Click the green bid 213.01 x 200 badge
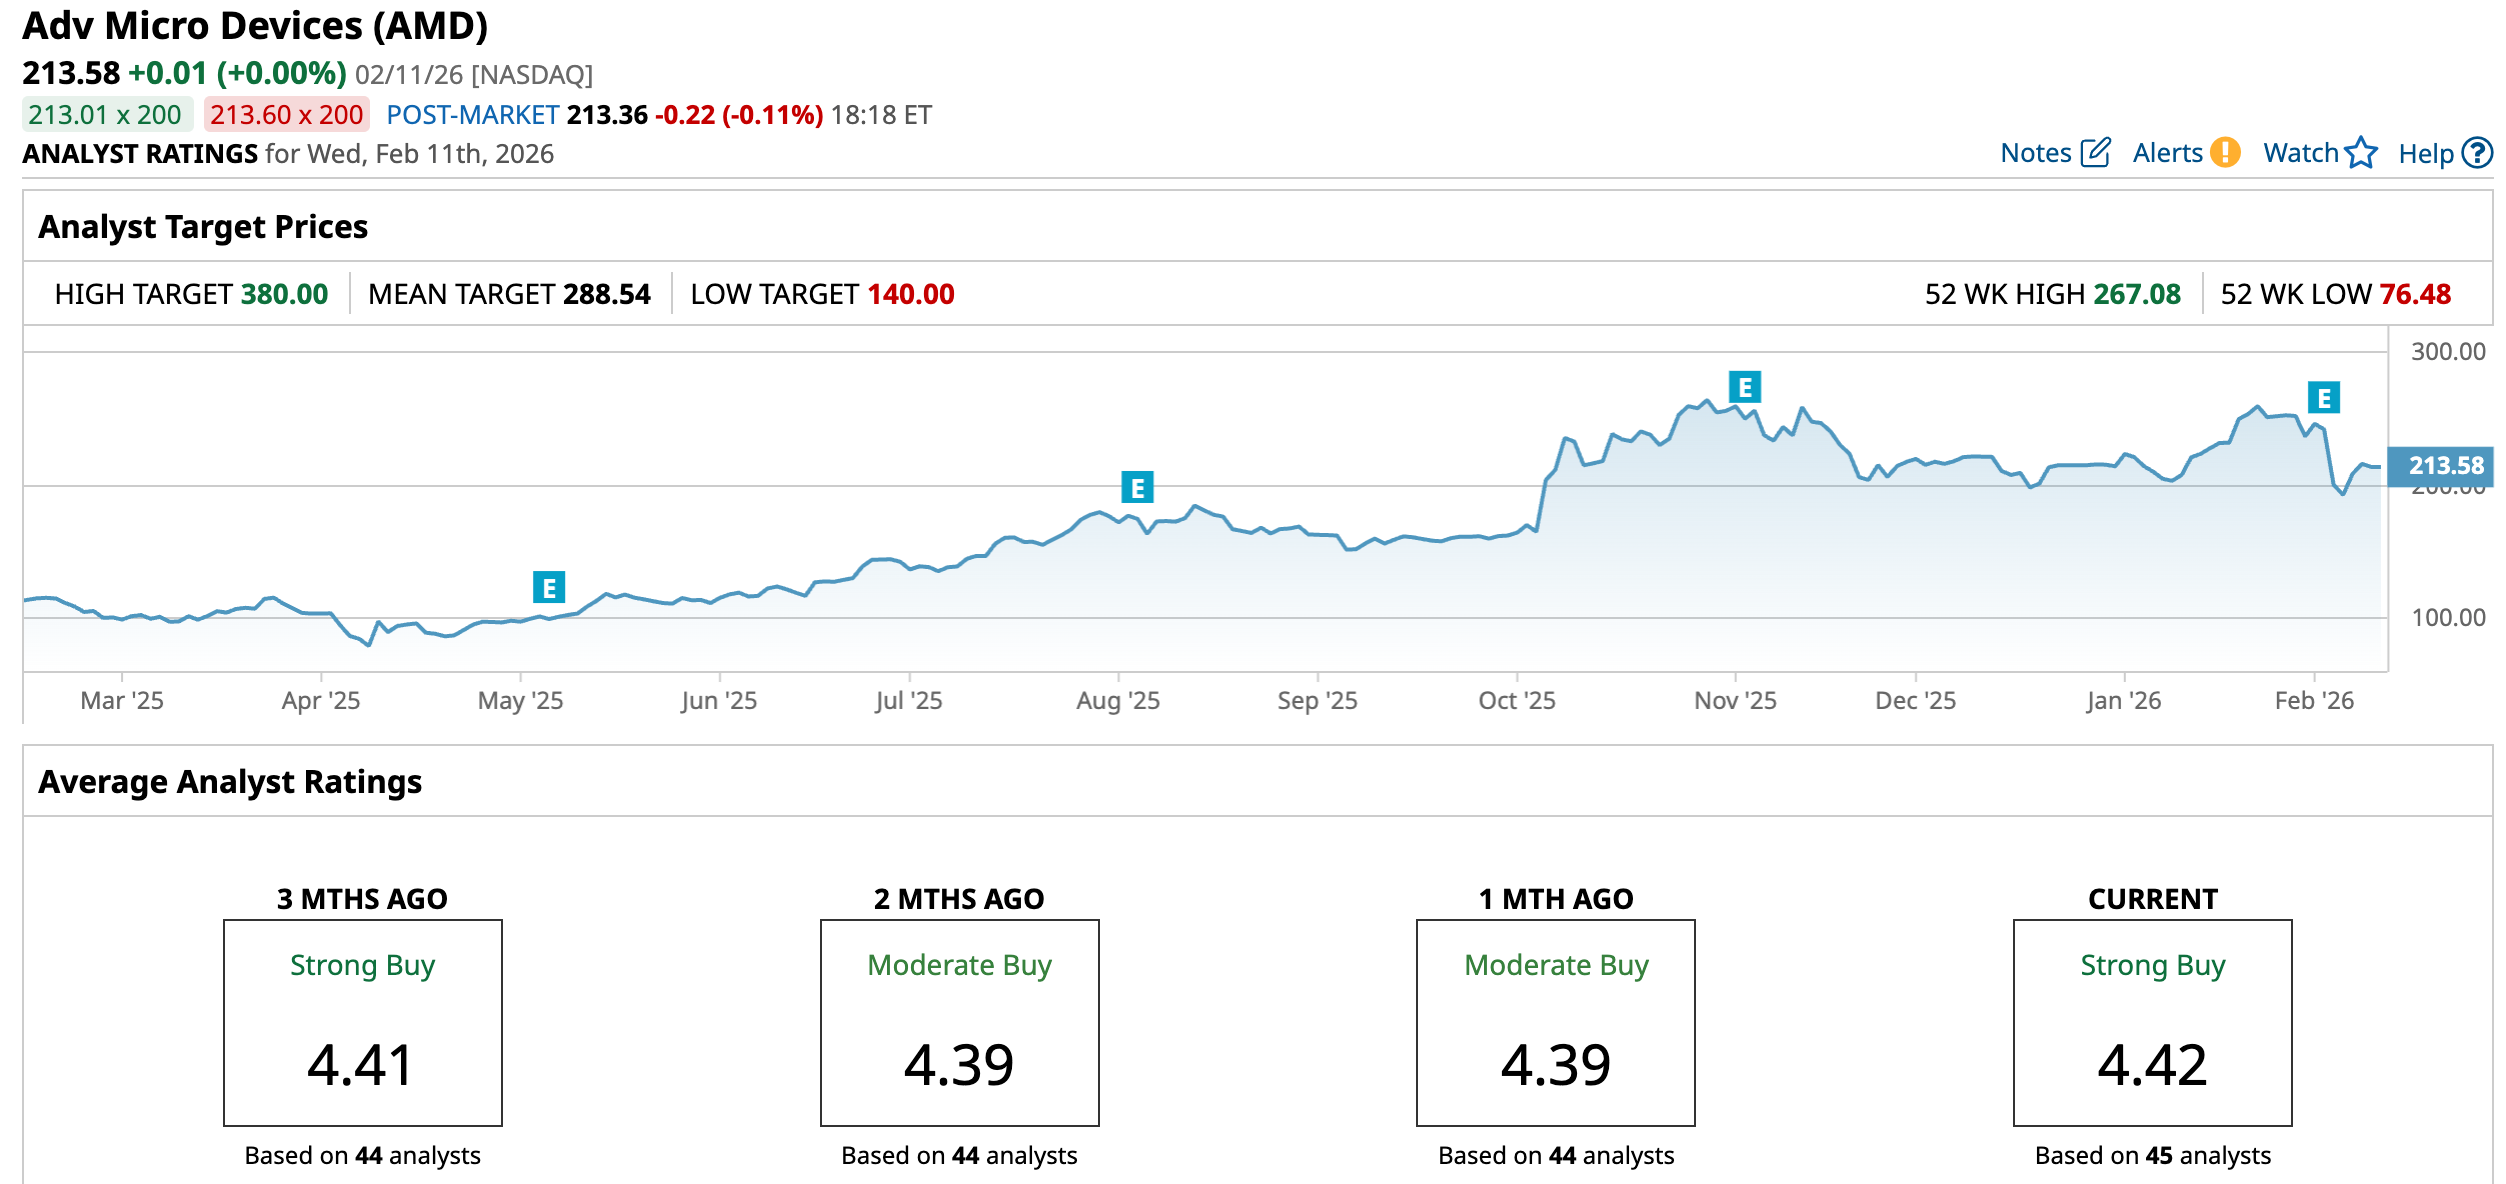The image size is (2506, 1184). coord(105,115)
